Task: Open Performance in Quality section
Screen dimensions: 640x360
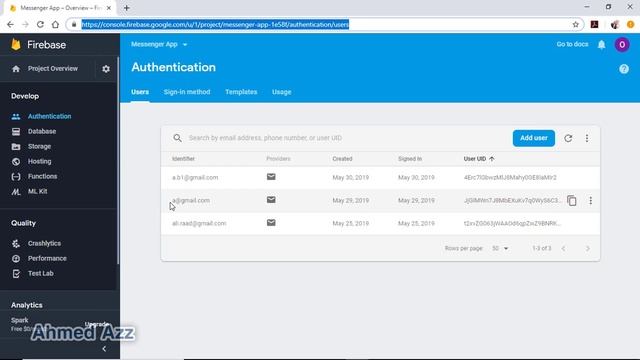Action: coord(47,258)
